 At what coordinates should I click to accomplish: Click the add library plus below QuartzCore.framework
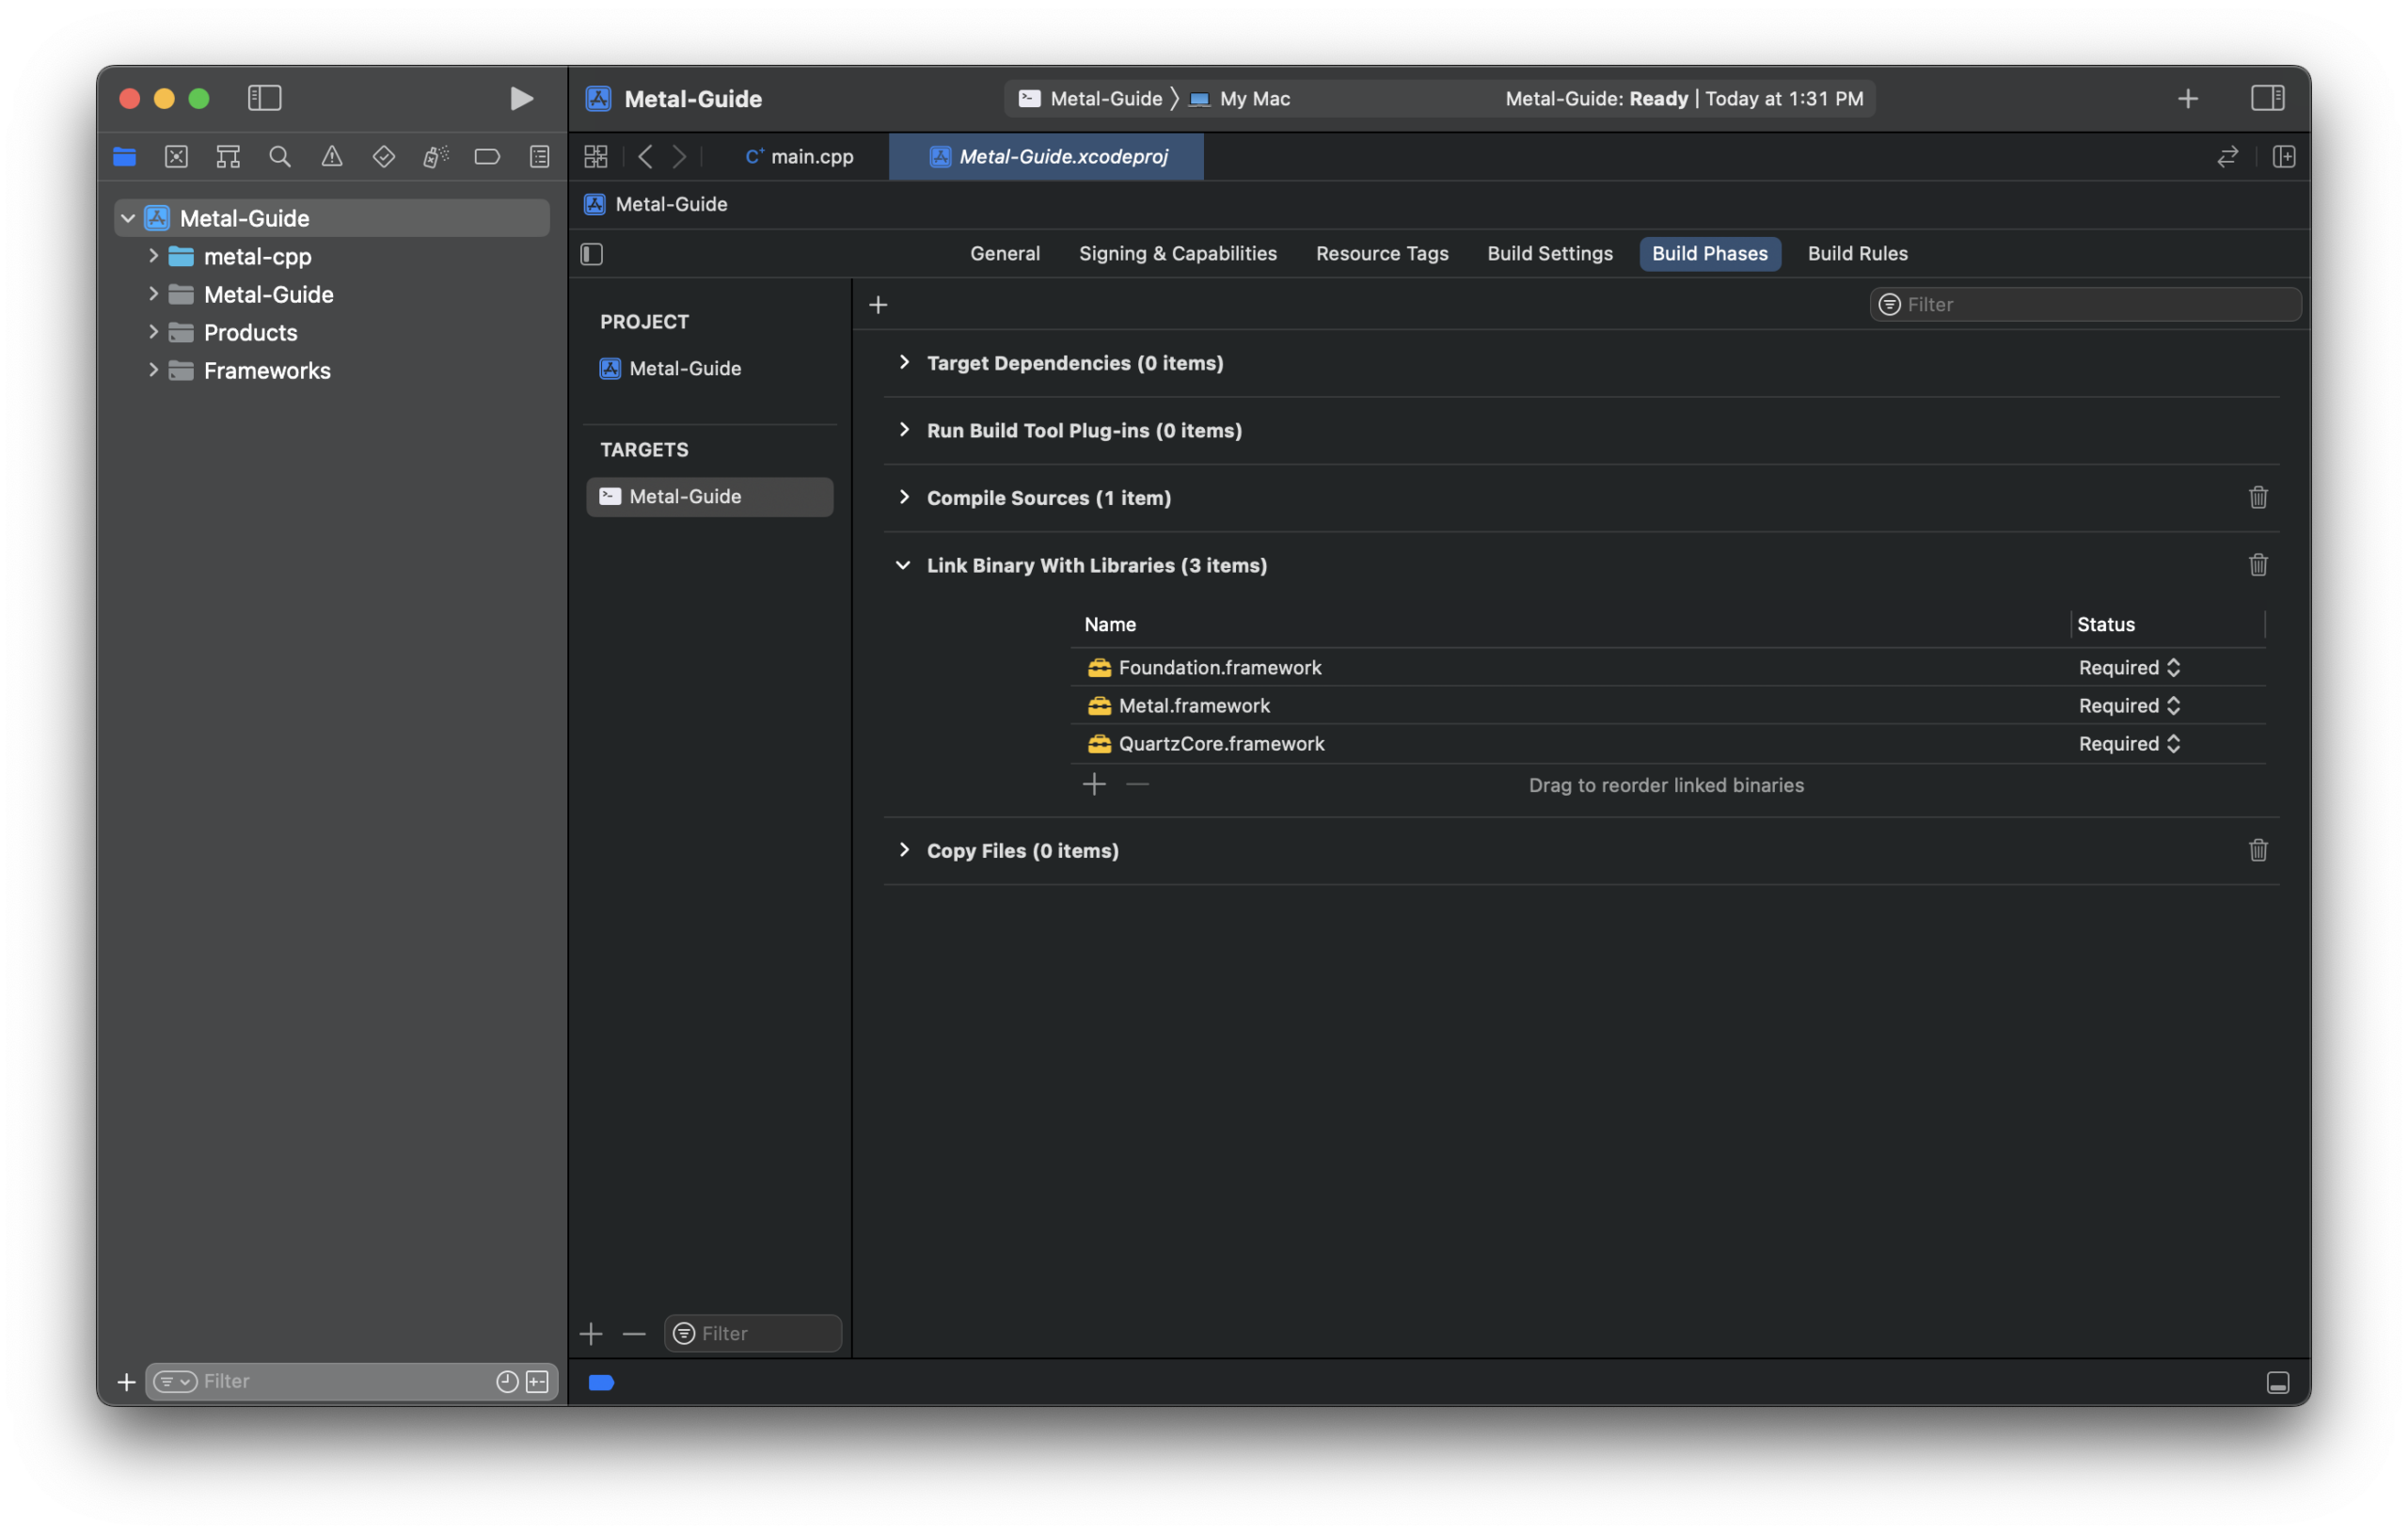click(1094, 785)
